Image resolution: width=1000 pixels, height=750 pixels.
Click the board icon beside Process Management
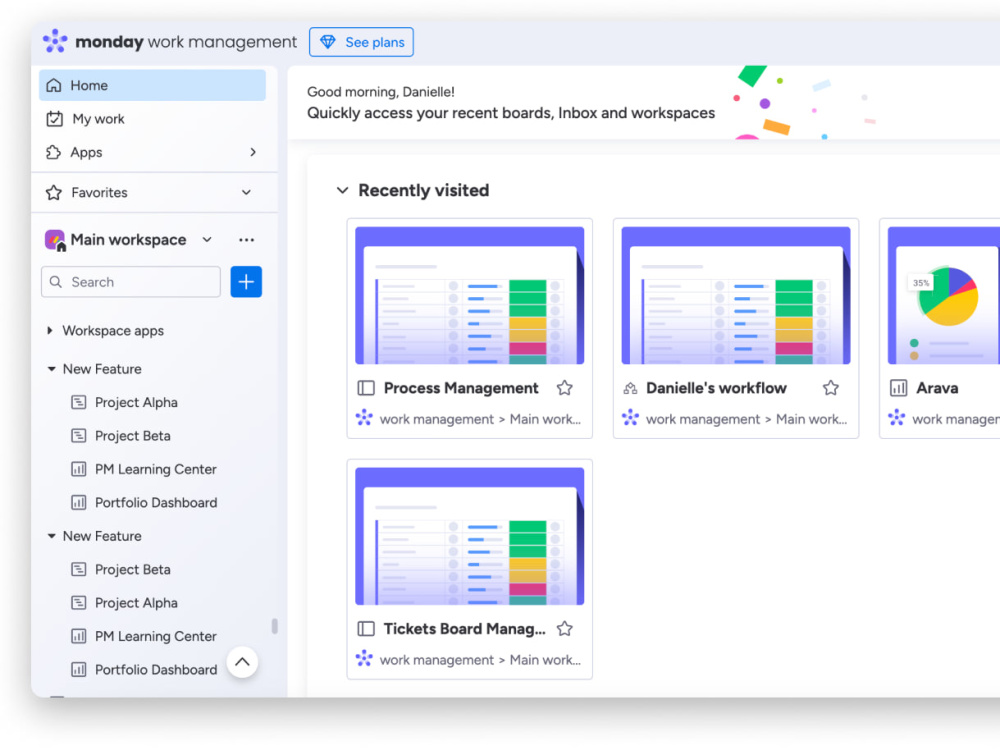coord(366,388)
